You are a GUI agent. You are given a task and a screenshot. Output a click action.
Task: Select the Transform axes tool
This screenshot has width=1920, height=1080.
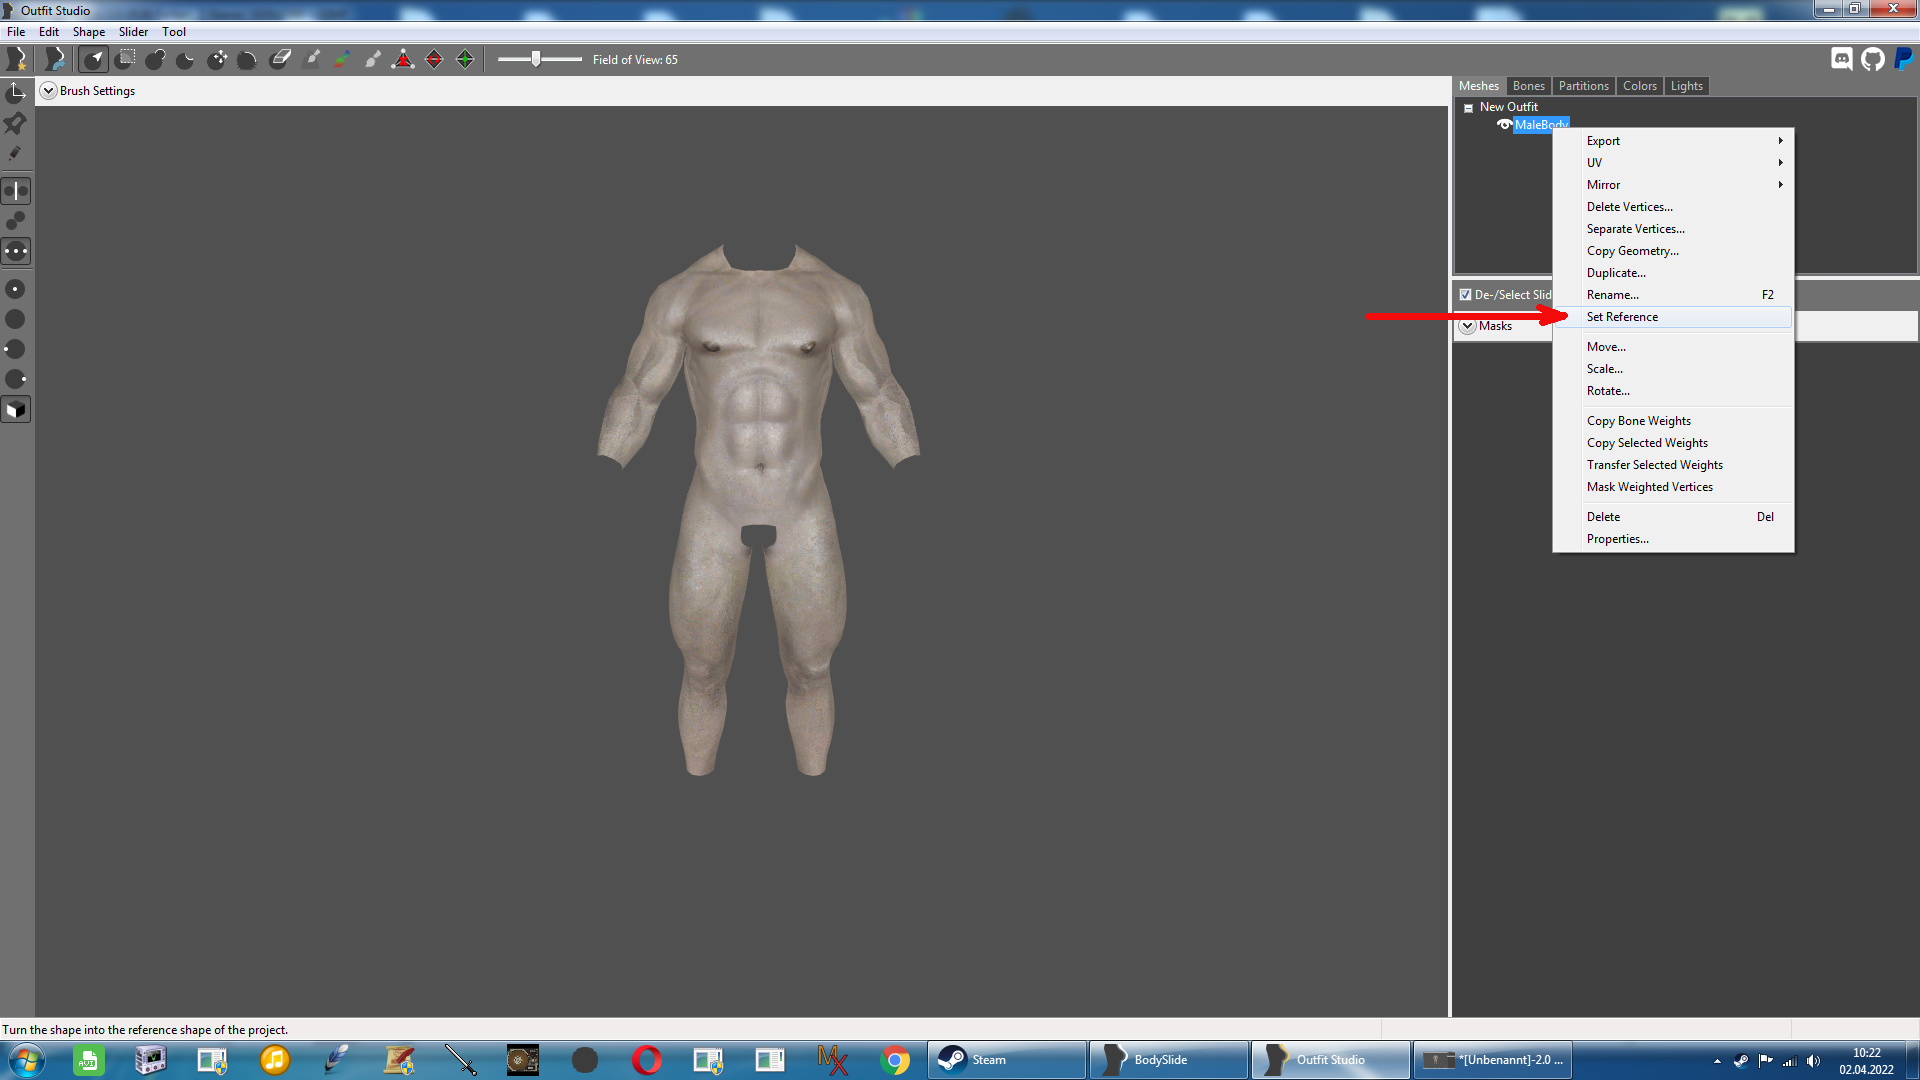[16, 93]
